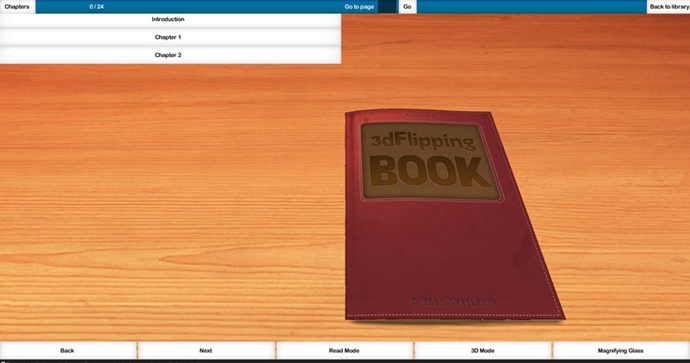
Task: Click the 0 / 24 page counter
Action: (96, 7)
